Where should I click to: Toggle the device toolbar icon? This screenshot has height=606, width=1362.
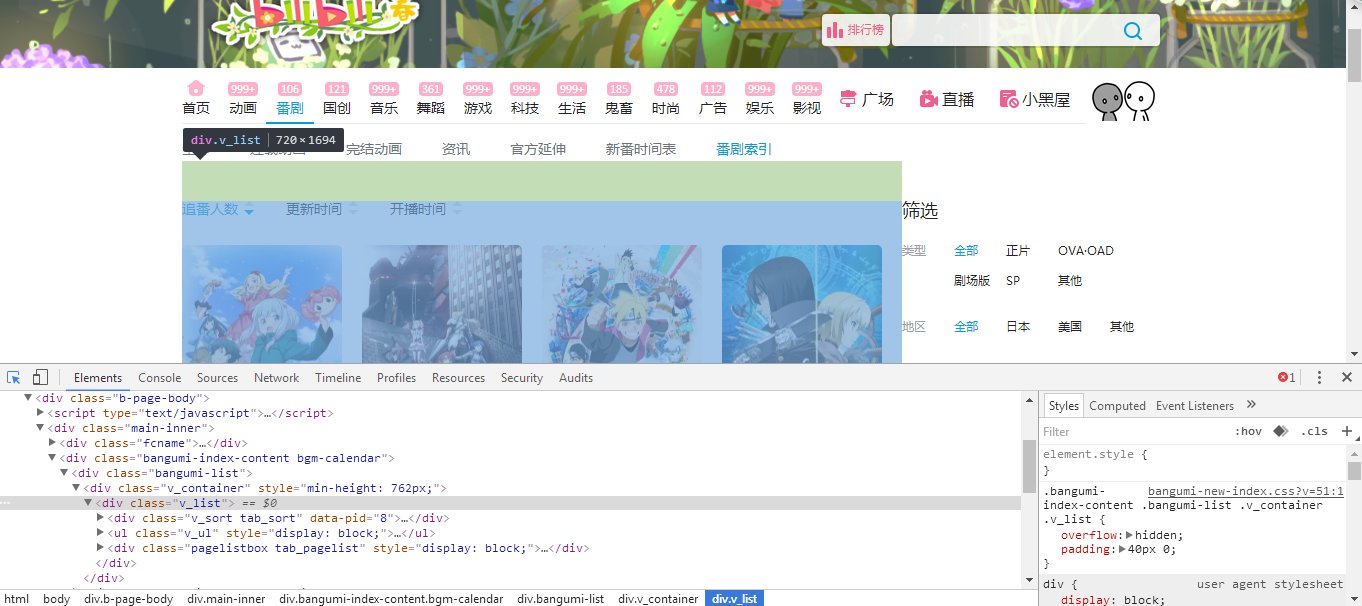40,377
